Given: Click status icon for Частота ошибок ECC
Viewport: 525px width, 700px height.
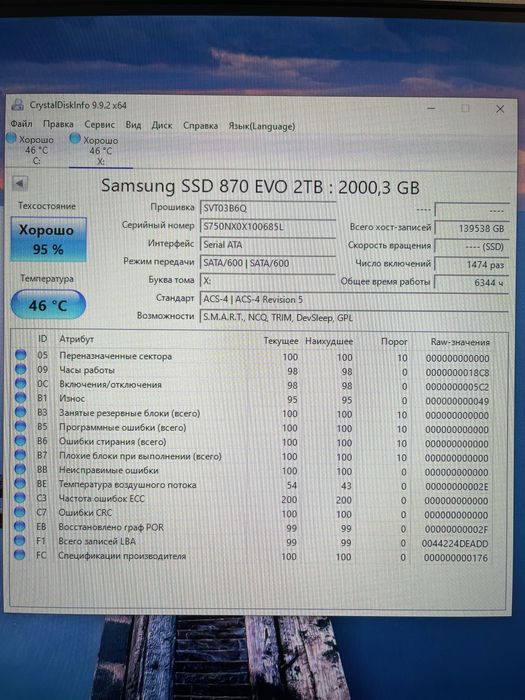Looking at the screenshot, I should (x=20, y=497).
